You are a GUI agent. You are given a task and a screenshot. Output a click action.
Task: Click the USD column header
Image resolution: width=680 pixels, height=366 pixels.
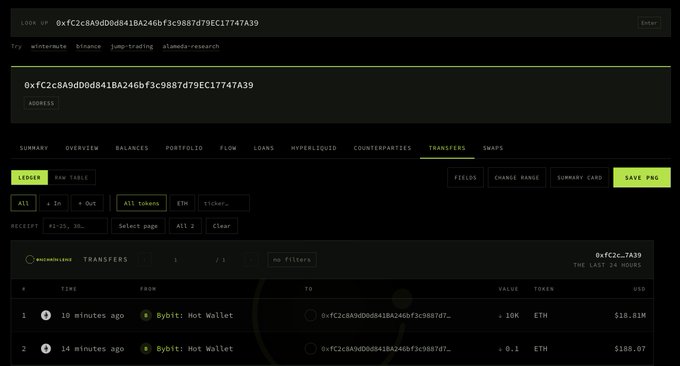pyautogui.click(x=639, y=289)
